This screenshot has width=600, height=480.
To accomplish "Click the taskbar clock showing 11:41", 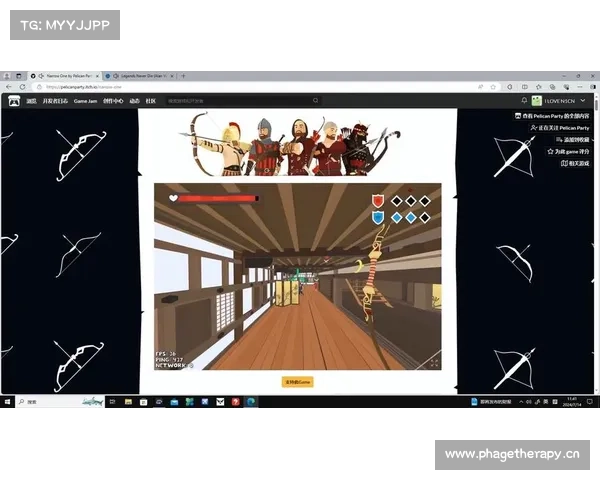I will pyautogui.click(x=572, y=402).
